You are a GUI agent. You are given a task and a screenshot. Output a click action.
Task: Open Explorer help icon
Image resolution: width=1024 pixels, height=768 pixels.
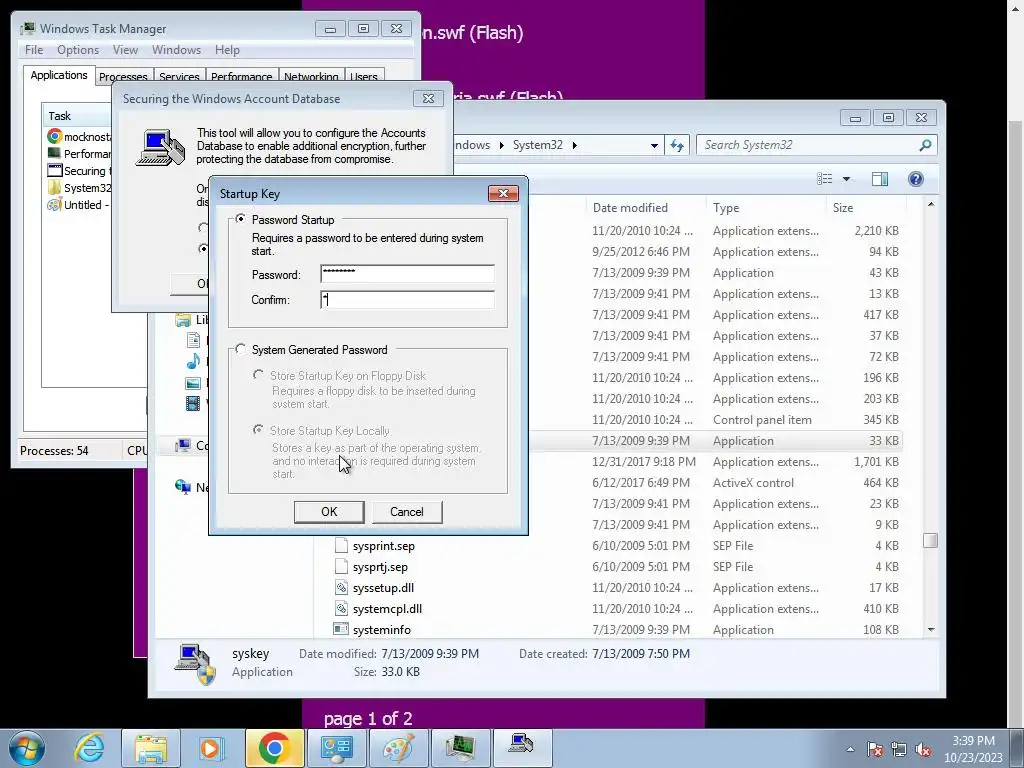tap(916, 179)
